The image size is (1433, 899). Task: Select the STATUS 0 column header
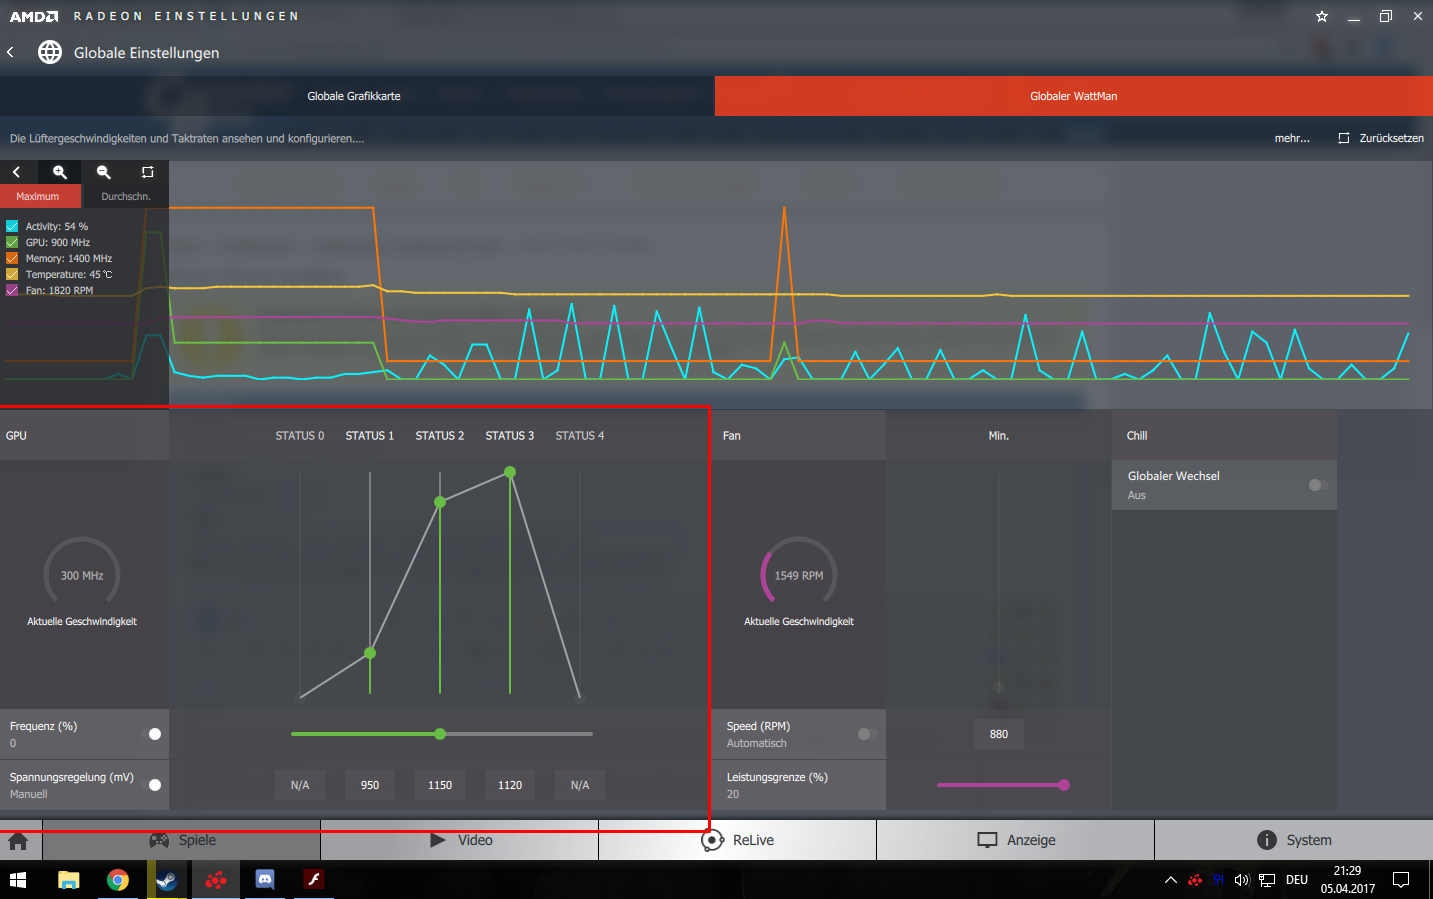click(x=300, y=436)
